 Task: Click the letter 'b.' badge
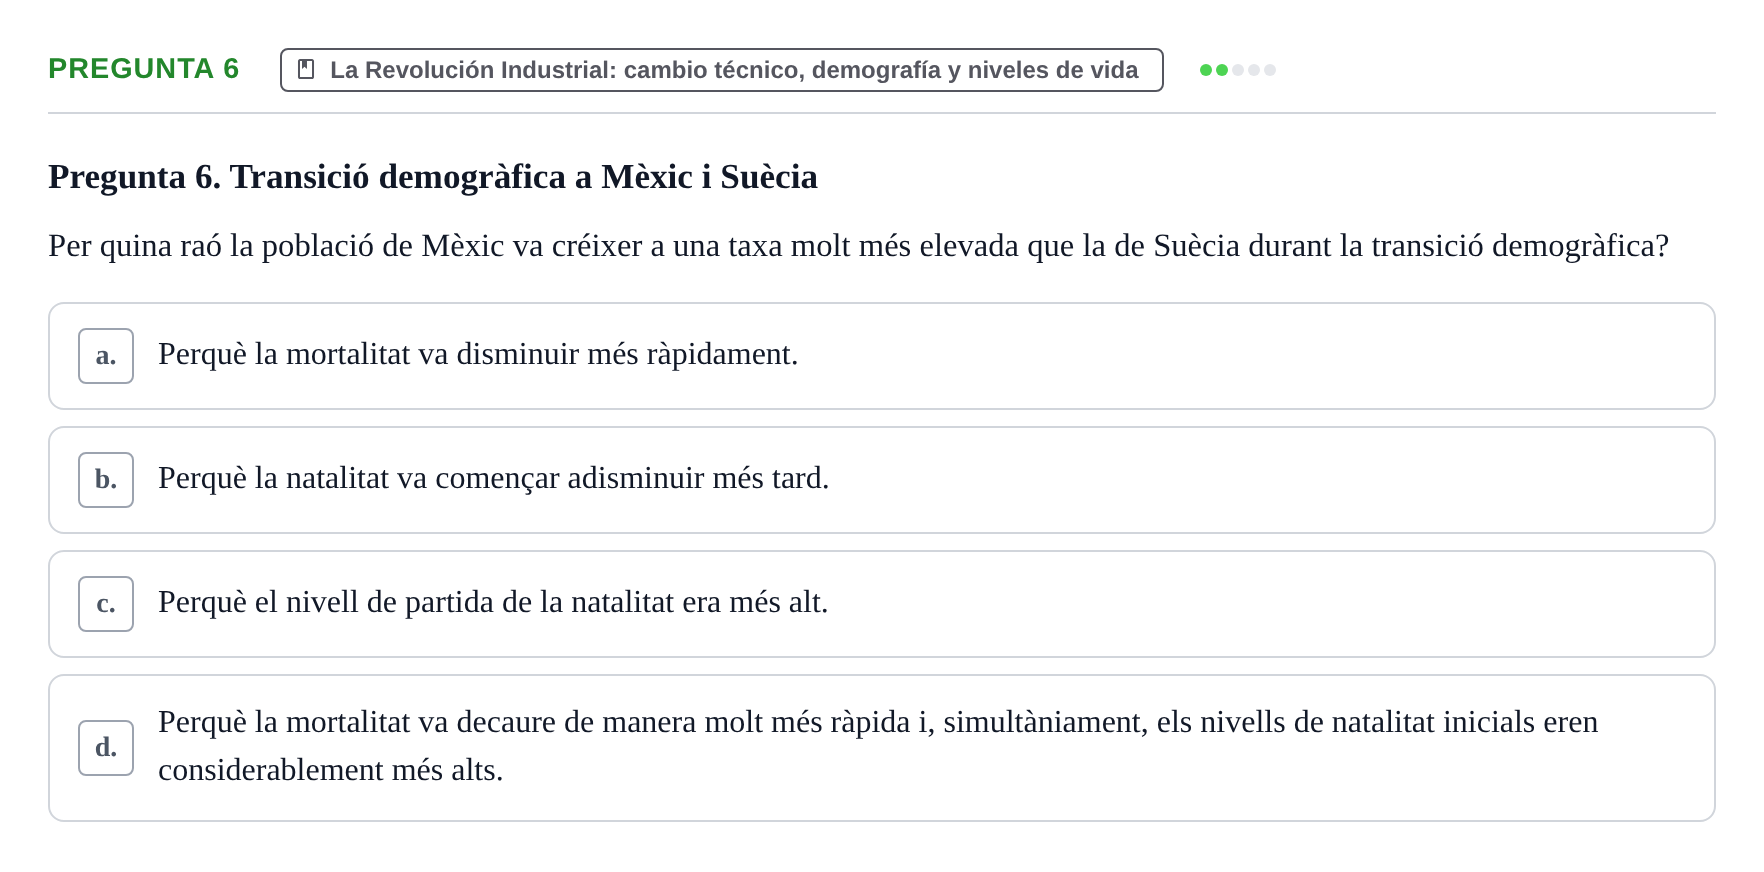106,480
